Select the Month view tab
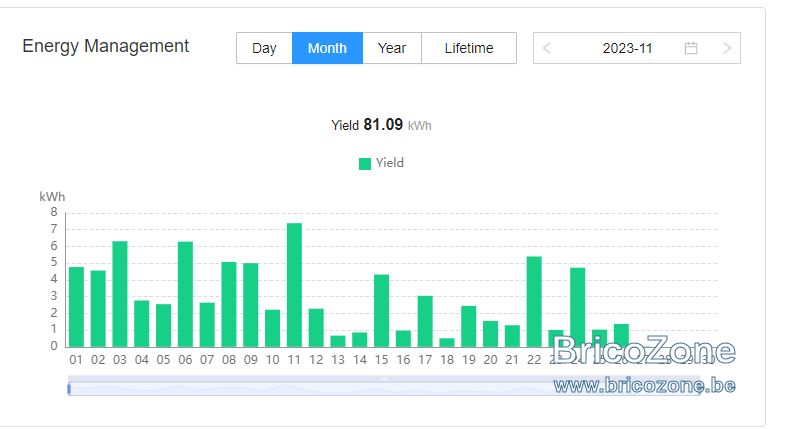Screen dimensions: 789x429 click(x=327, y=48)
